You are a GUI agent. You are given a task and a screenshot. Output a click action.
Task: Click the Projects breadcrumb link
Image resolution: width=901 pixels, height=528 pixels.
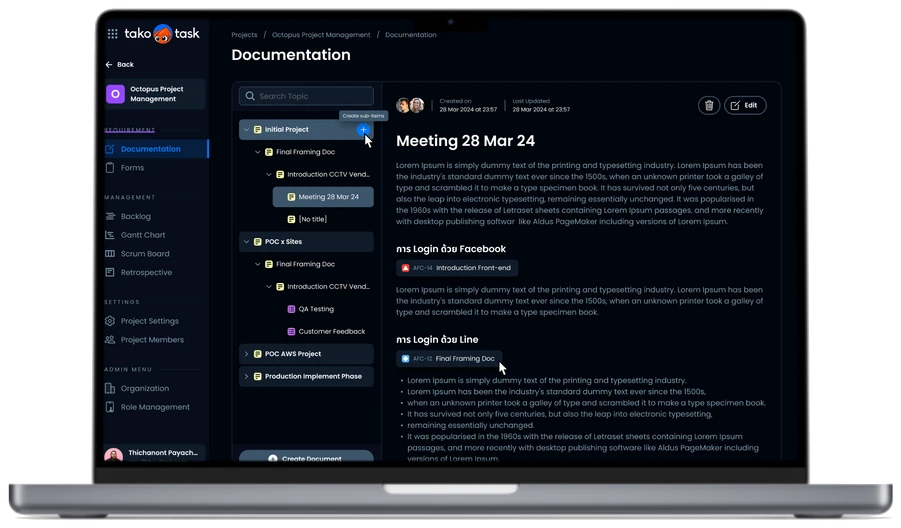[x=244, y=35]
